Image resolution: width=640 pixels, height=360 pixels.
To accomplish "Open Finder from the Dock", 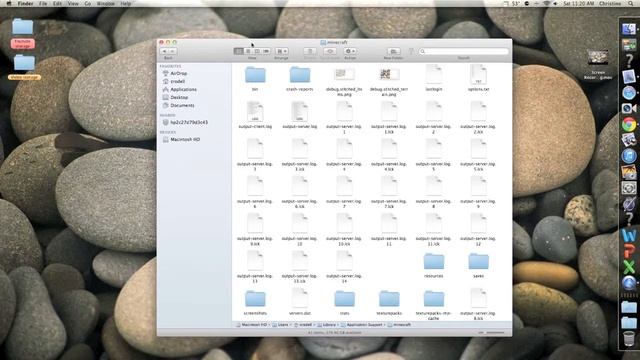I will point(629,29).
